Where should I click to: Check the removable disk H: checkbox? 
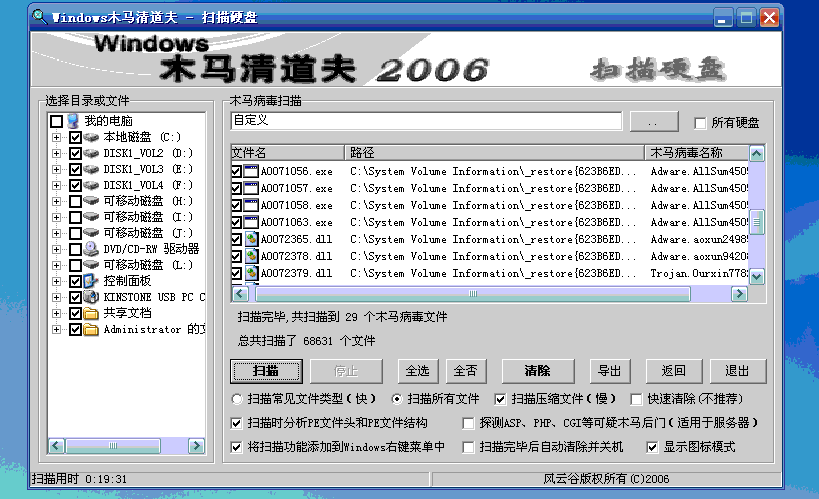click(x=75, y=201)
